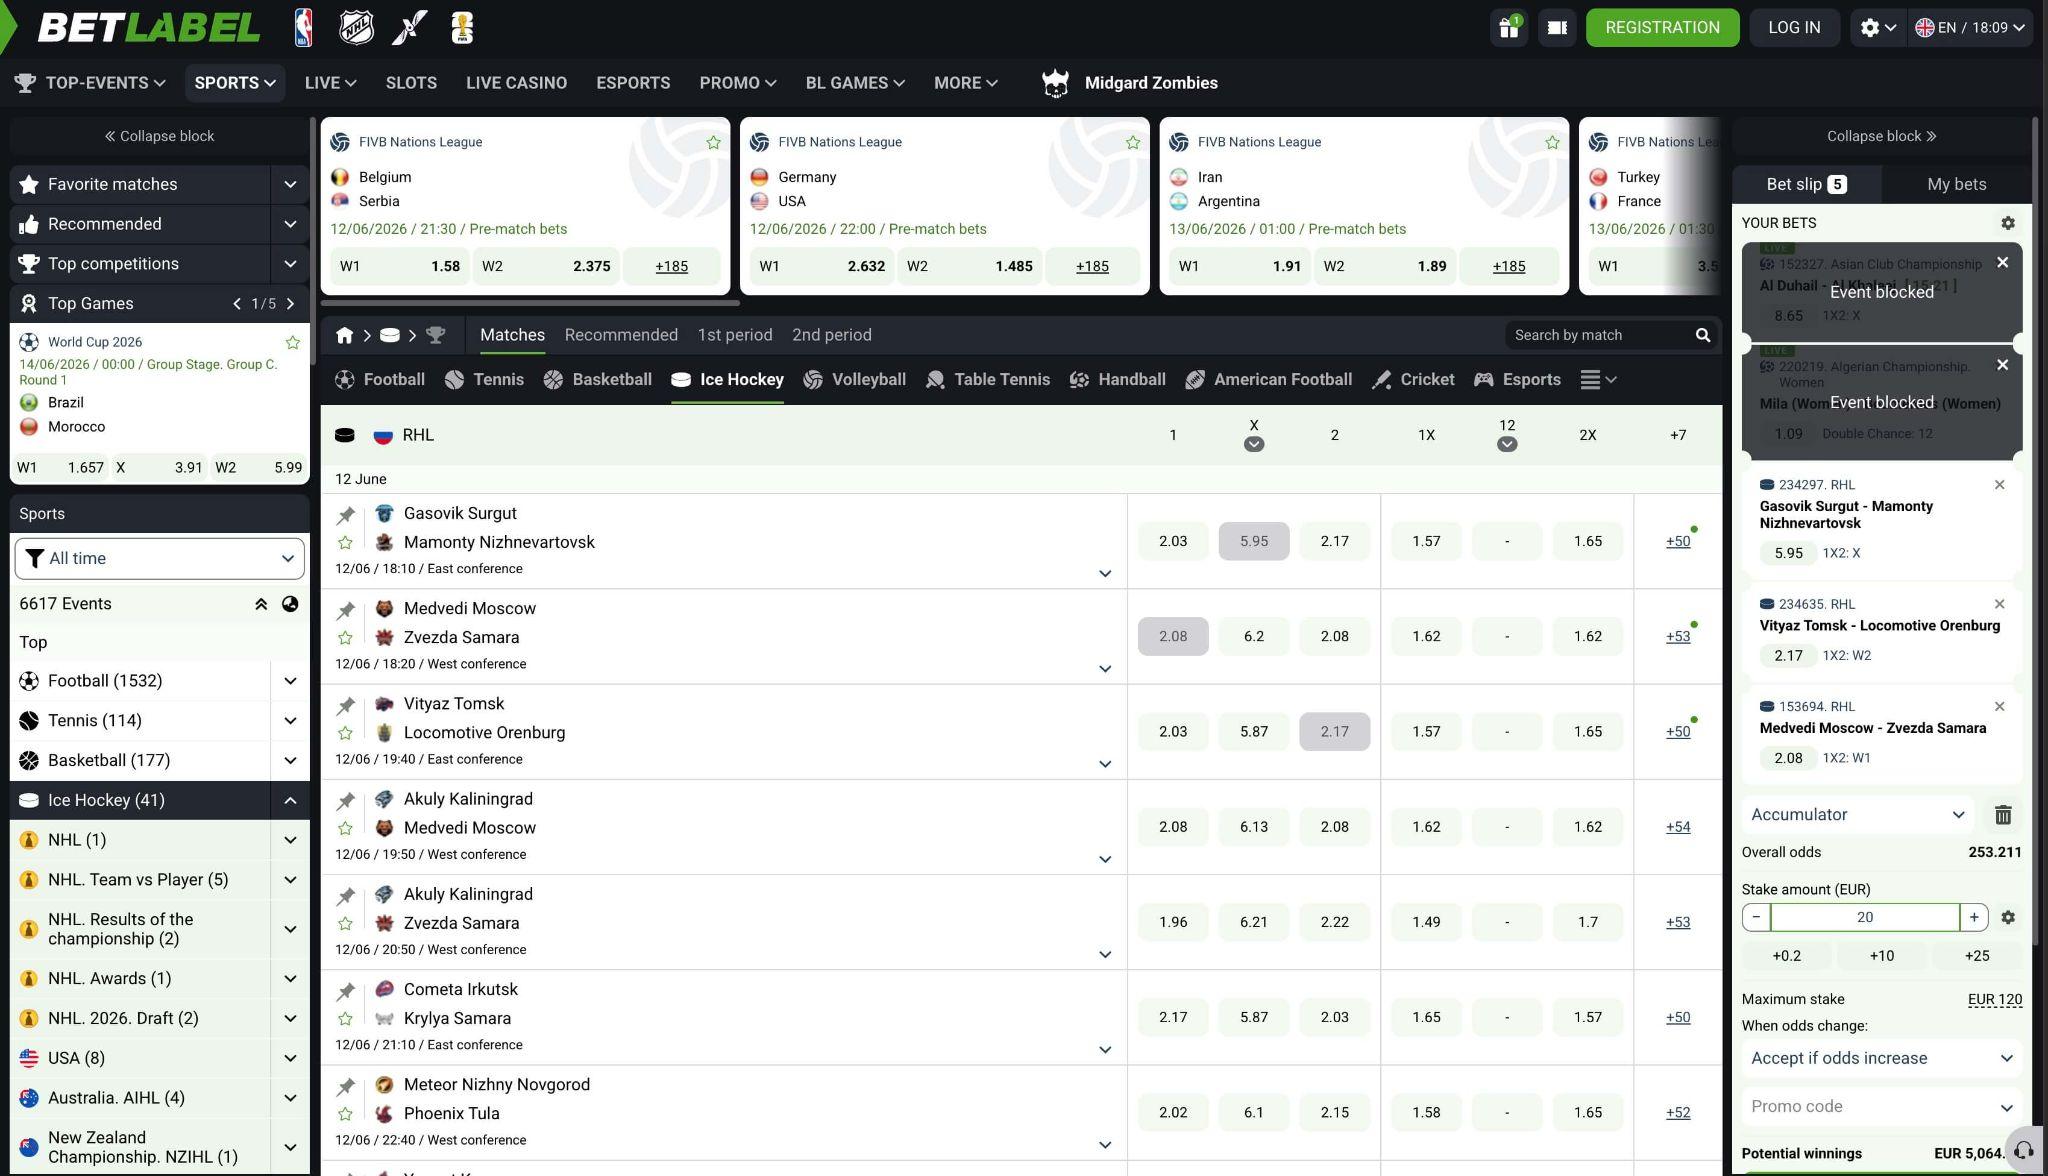Open stake amount settings gear
Screen dimensions: 2048x1176
pyautogui.click(x=2008, y=917)
